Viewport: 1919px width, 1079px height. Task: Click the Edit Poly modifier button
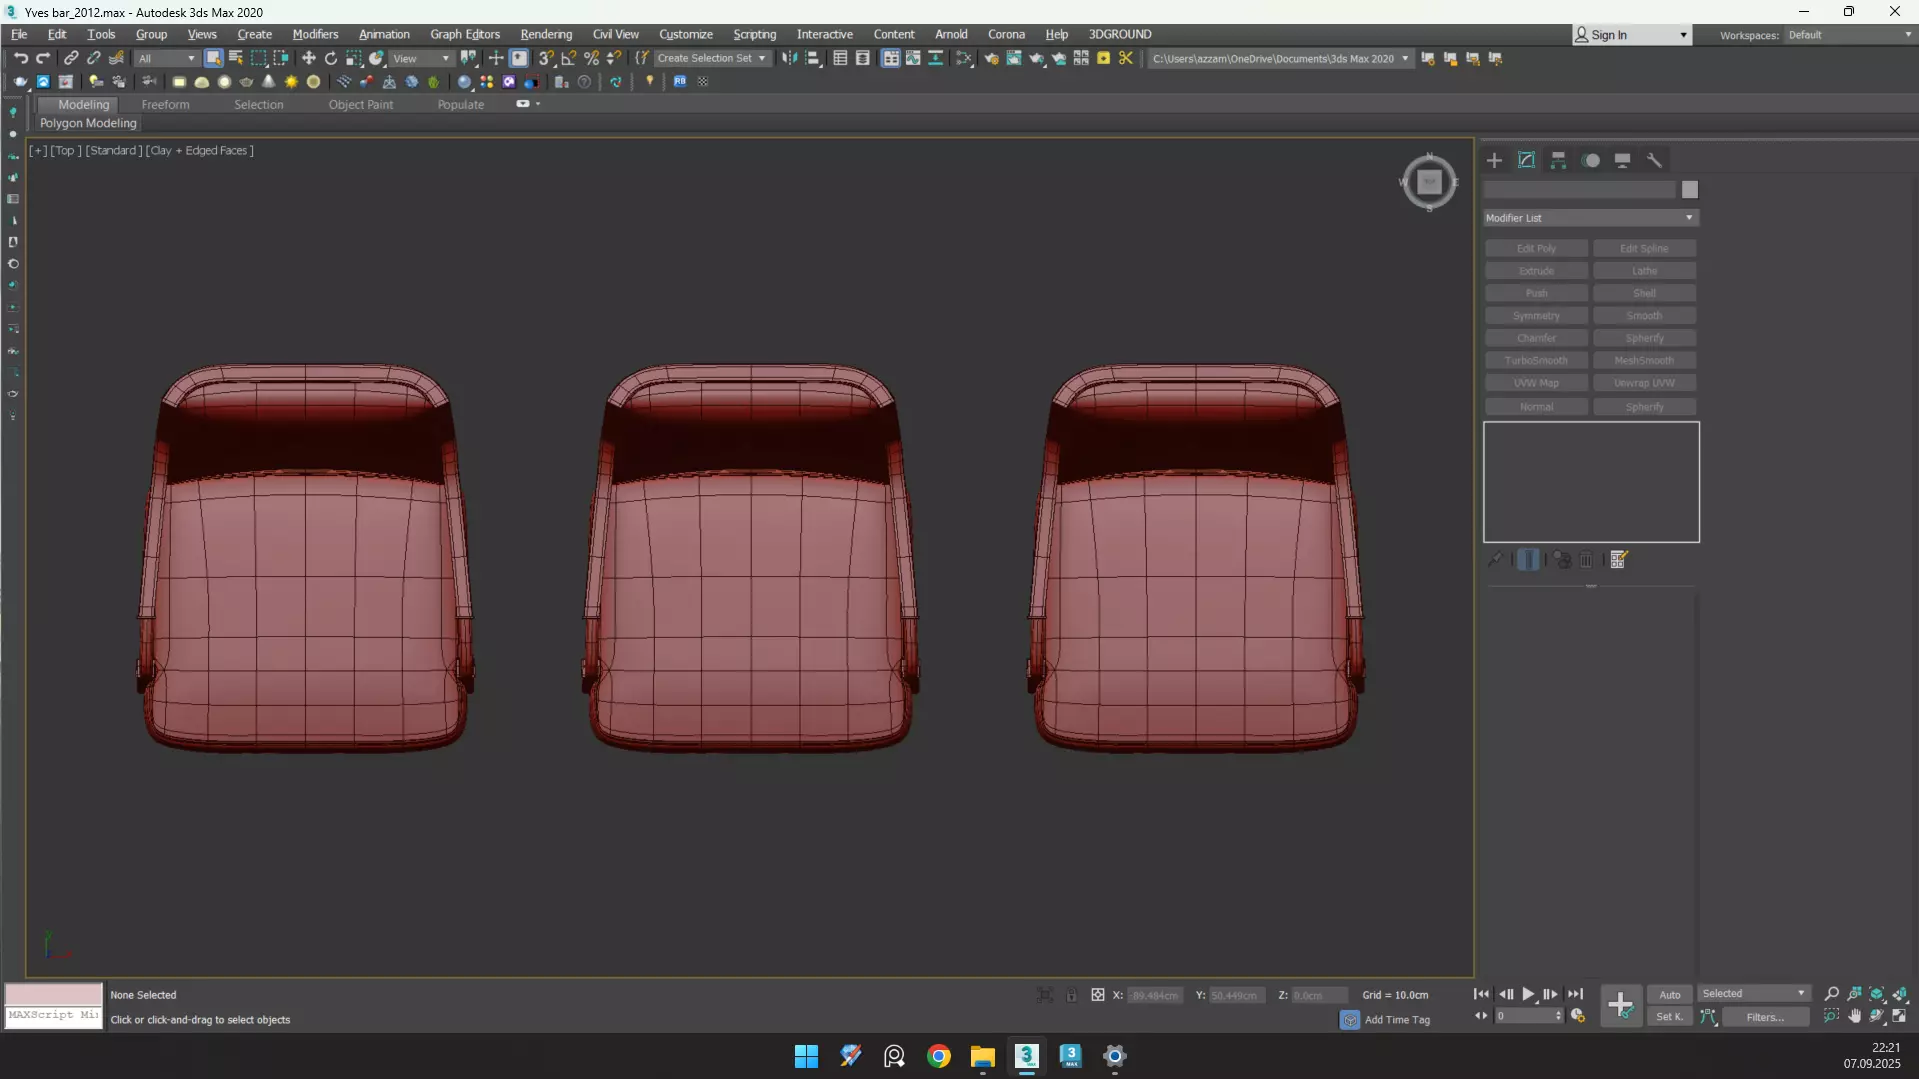point(1536,248)
